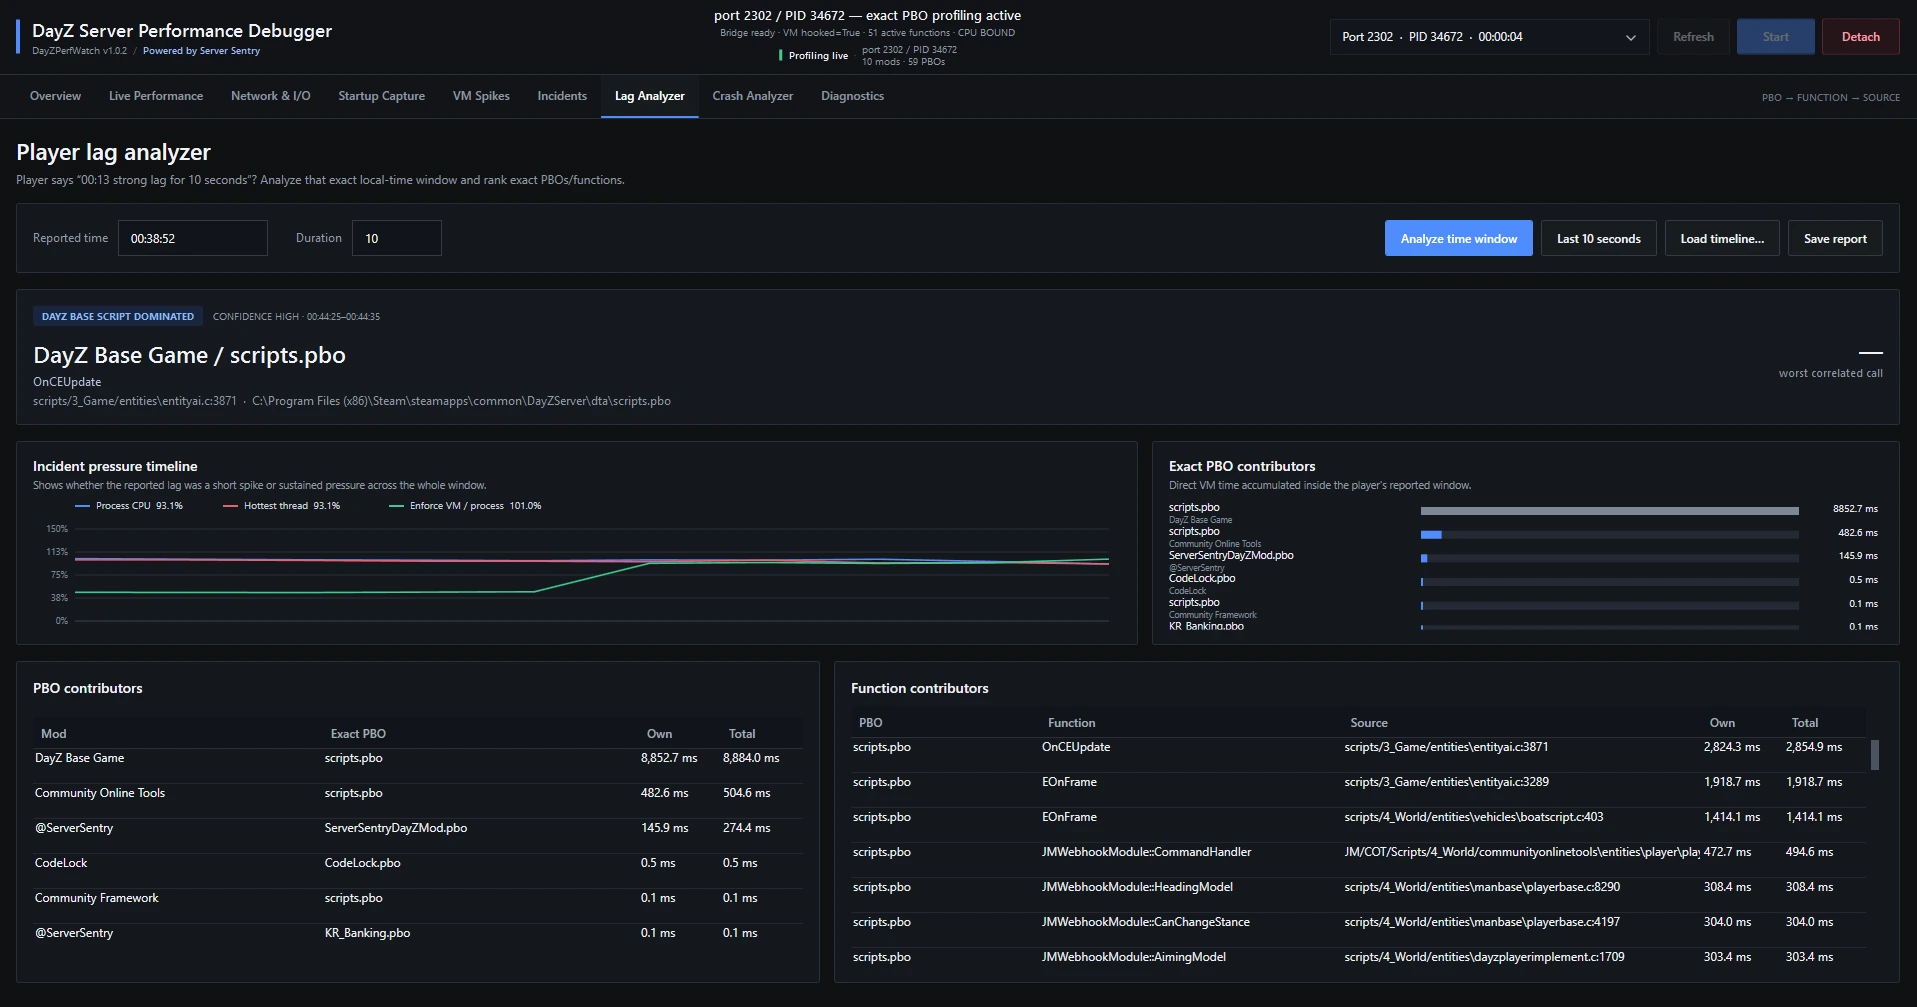Click the Last 10 seconds button
1917x1007 pixels.
click(x=1598, y=238)
